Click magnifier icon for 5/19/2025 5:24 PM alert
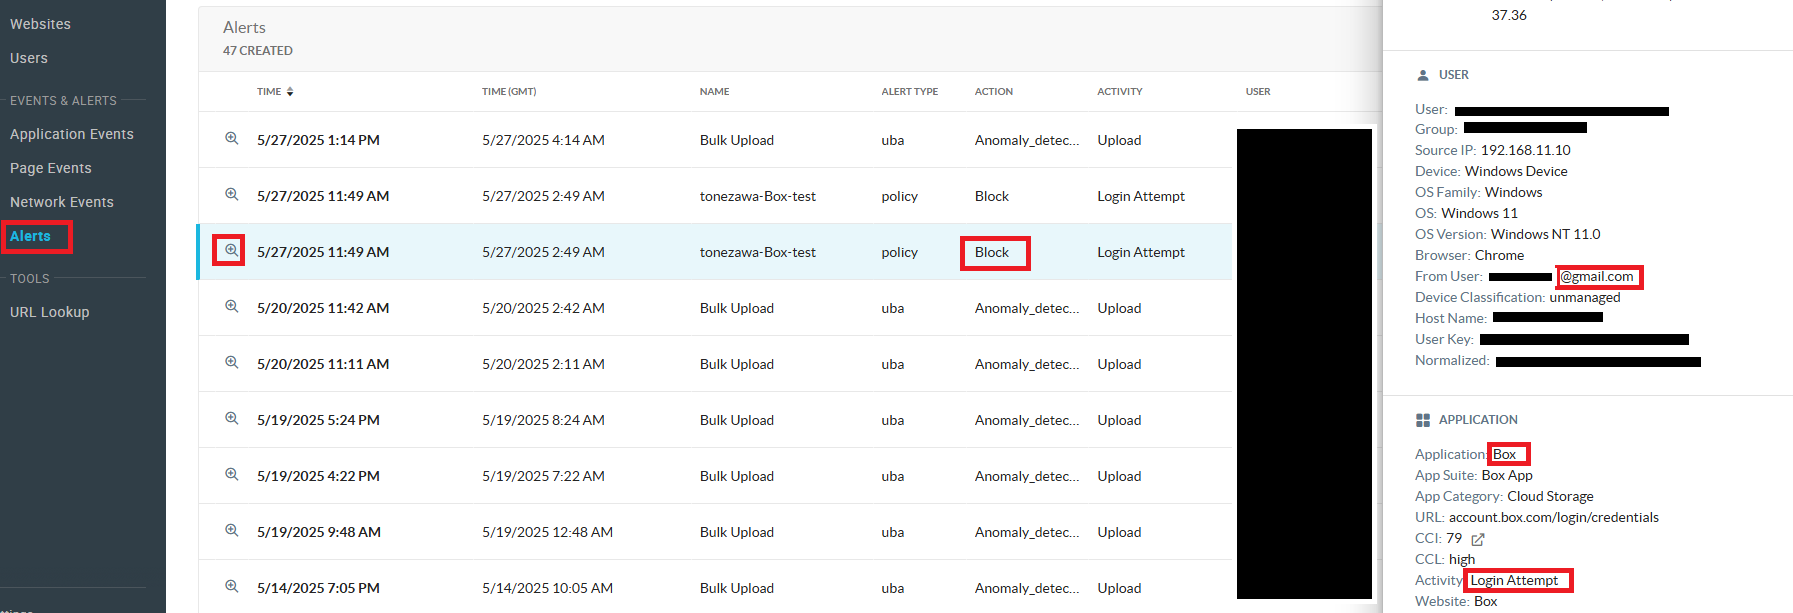The width and height of the screenshot is (1793, 613). (x=231, y=419)
